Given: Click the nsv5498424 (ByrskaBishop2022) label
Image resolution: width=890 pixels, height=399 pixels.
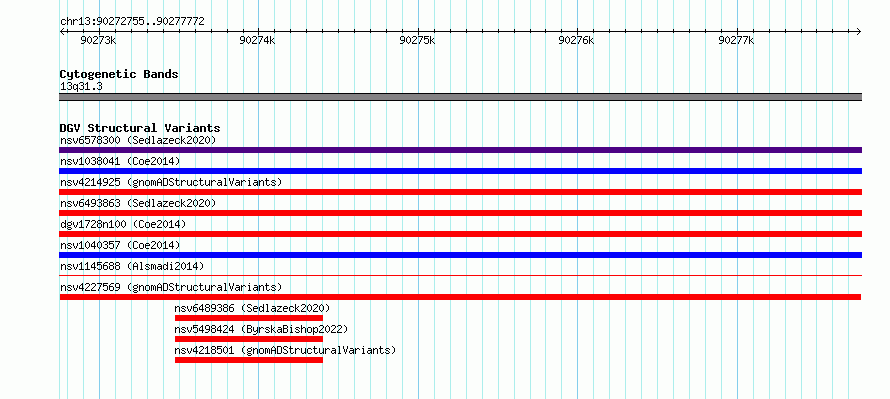Looking at the screenshot, I should (261, 329).
